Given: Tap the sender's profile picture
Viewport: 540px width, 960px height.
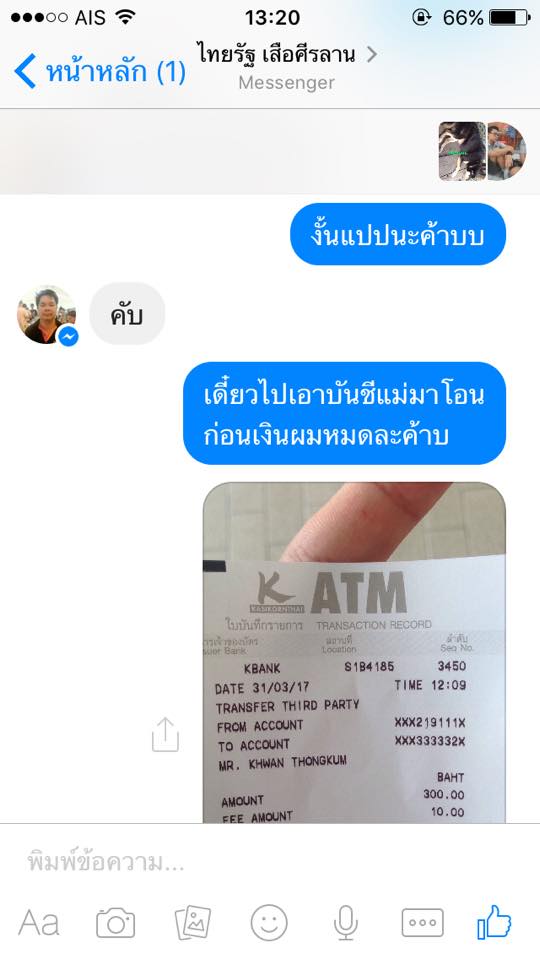Looking at the screenshot, I should [46, 314].
